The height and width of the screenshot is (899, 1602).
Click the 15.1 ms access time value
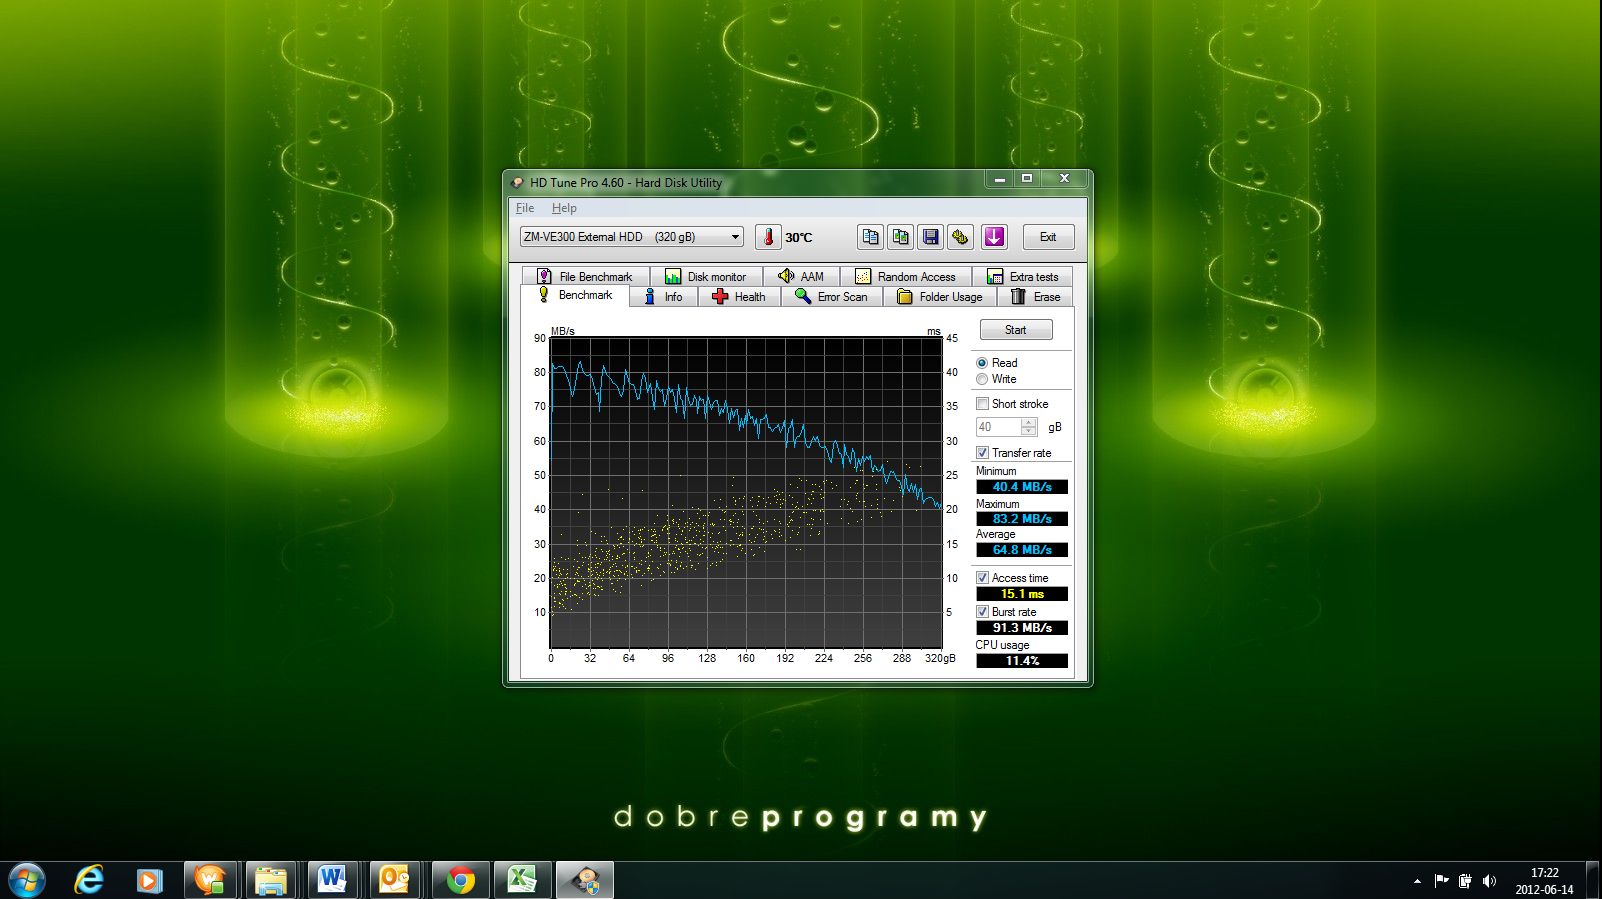(x=1022, y=594)
